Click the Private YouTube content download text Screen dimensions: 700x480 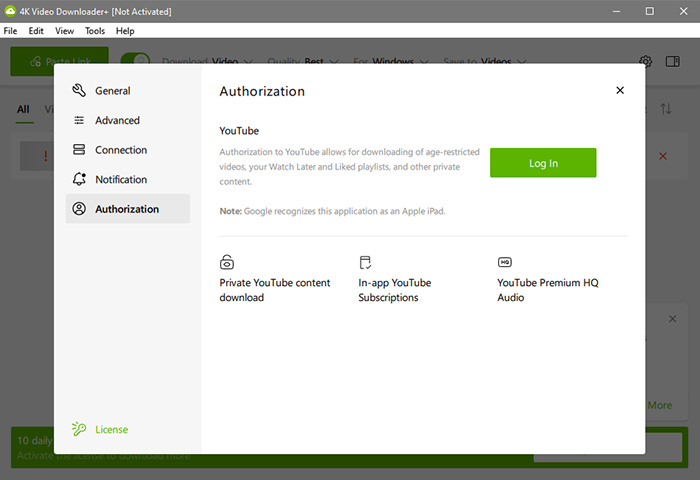coord(275,290)
